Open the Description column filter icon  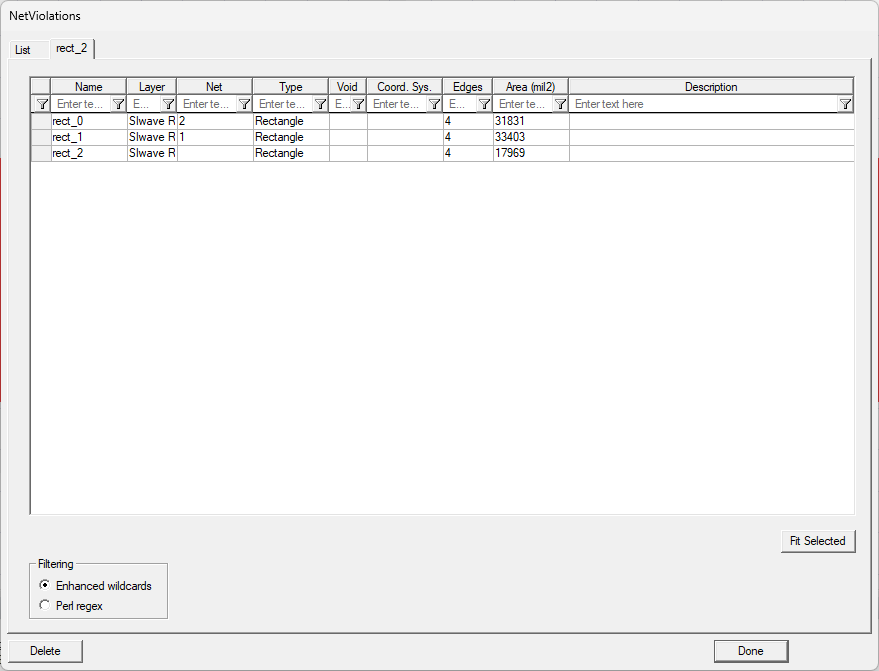[845, 104]
